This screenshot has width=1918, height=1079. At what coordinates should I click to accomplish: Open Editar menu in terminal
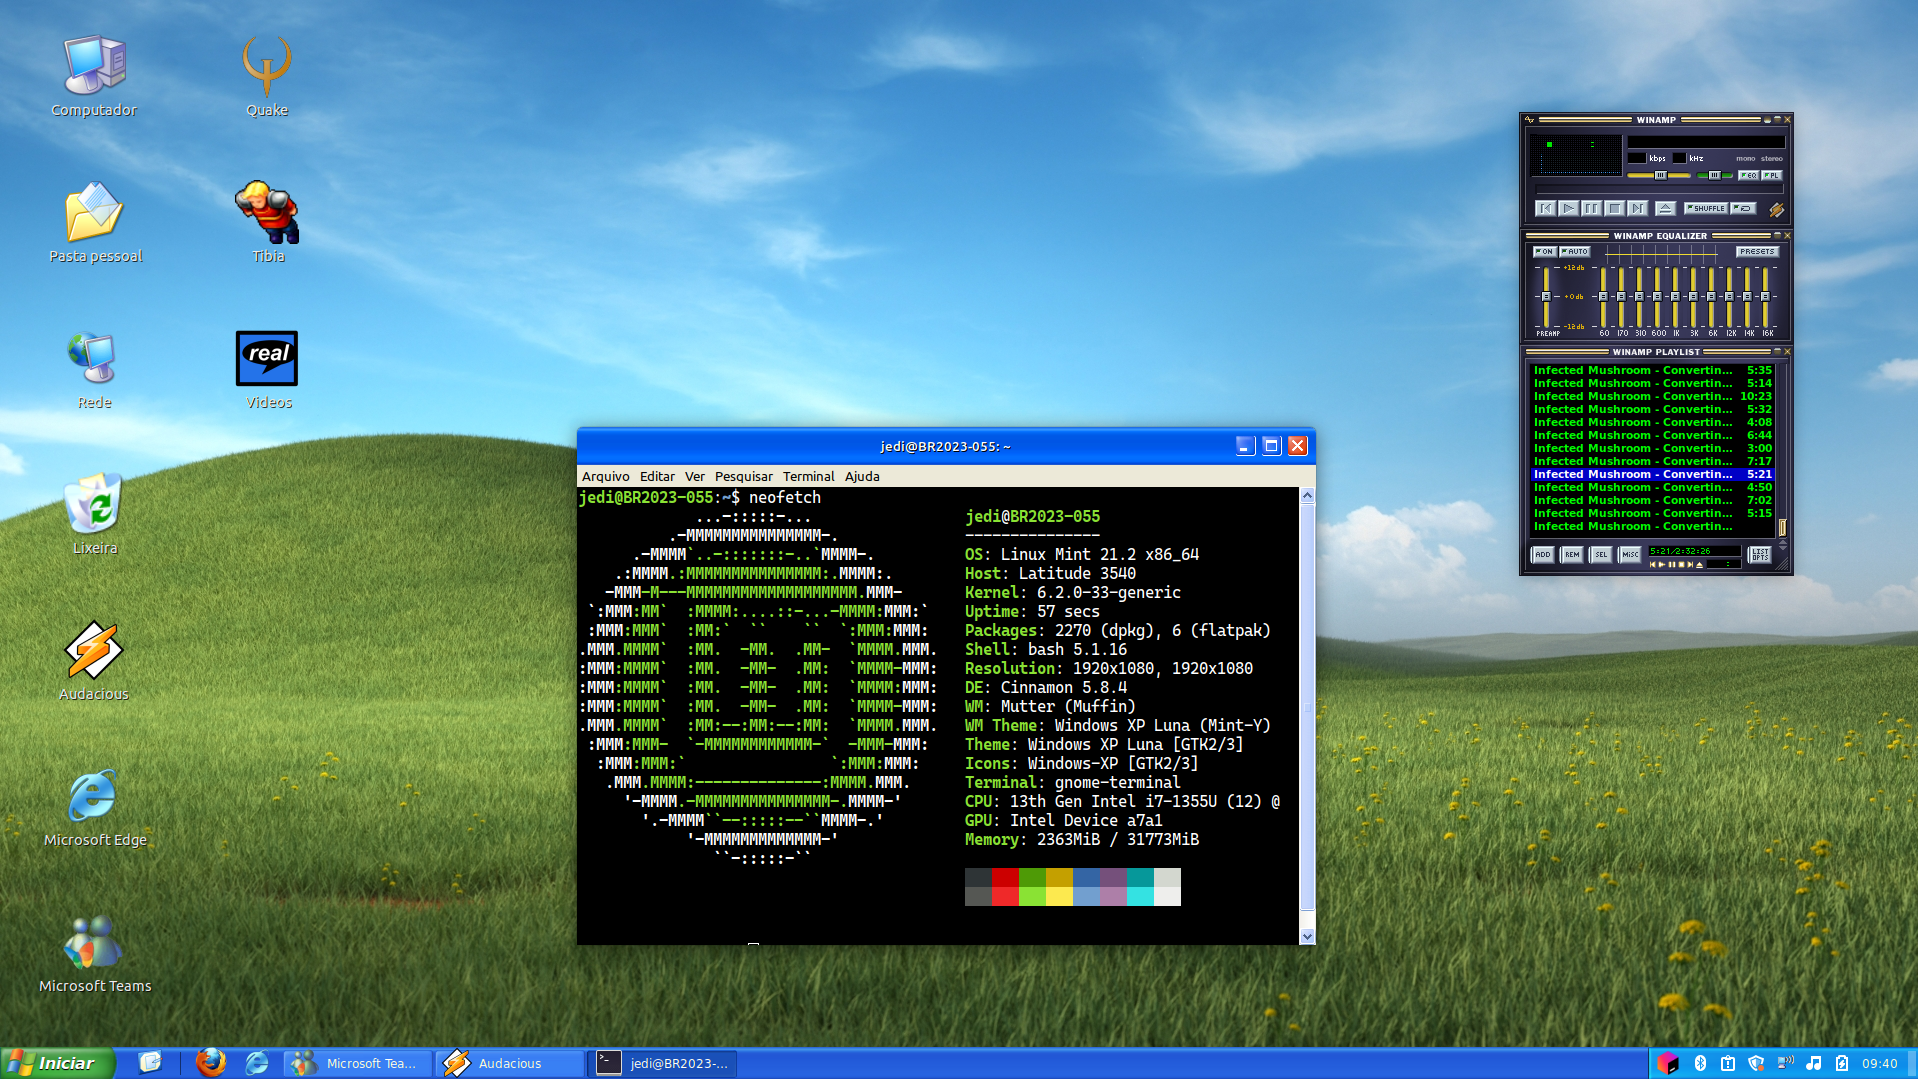[x=657, y=477]
